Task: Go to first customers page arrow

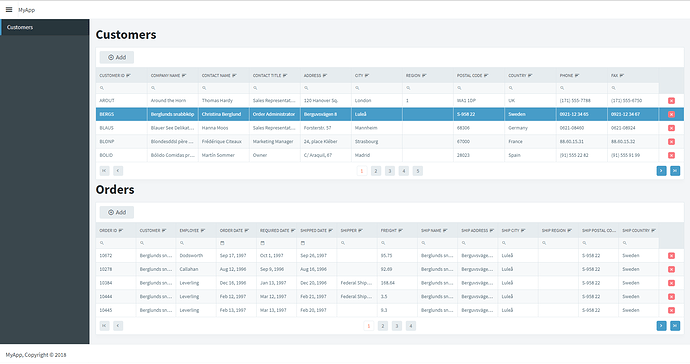Action: 104,171
